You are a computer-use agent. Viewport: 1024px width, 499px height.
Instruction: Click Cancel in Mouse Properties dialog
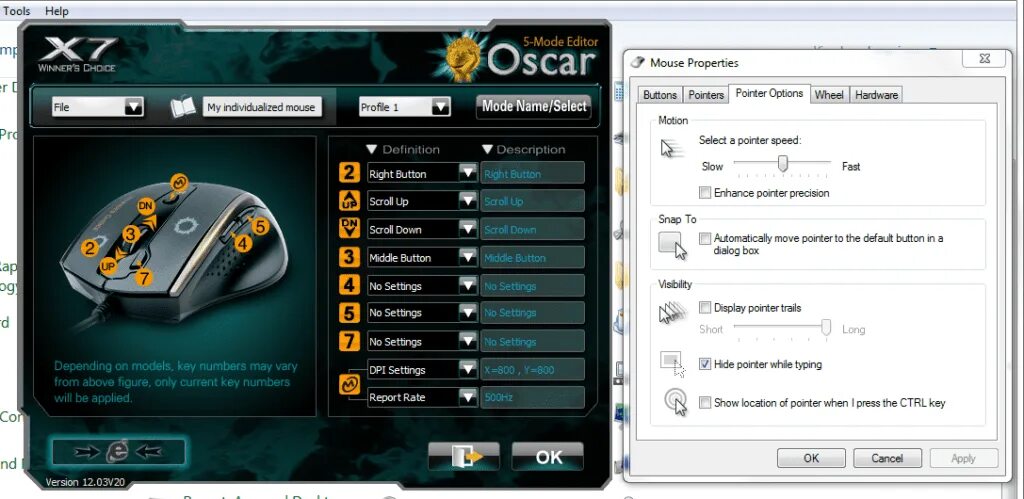pyautogui.click(x=887, y=458)
